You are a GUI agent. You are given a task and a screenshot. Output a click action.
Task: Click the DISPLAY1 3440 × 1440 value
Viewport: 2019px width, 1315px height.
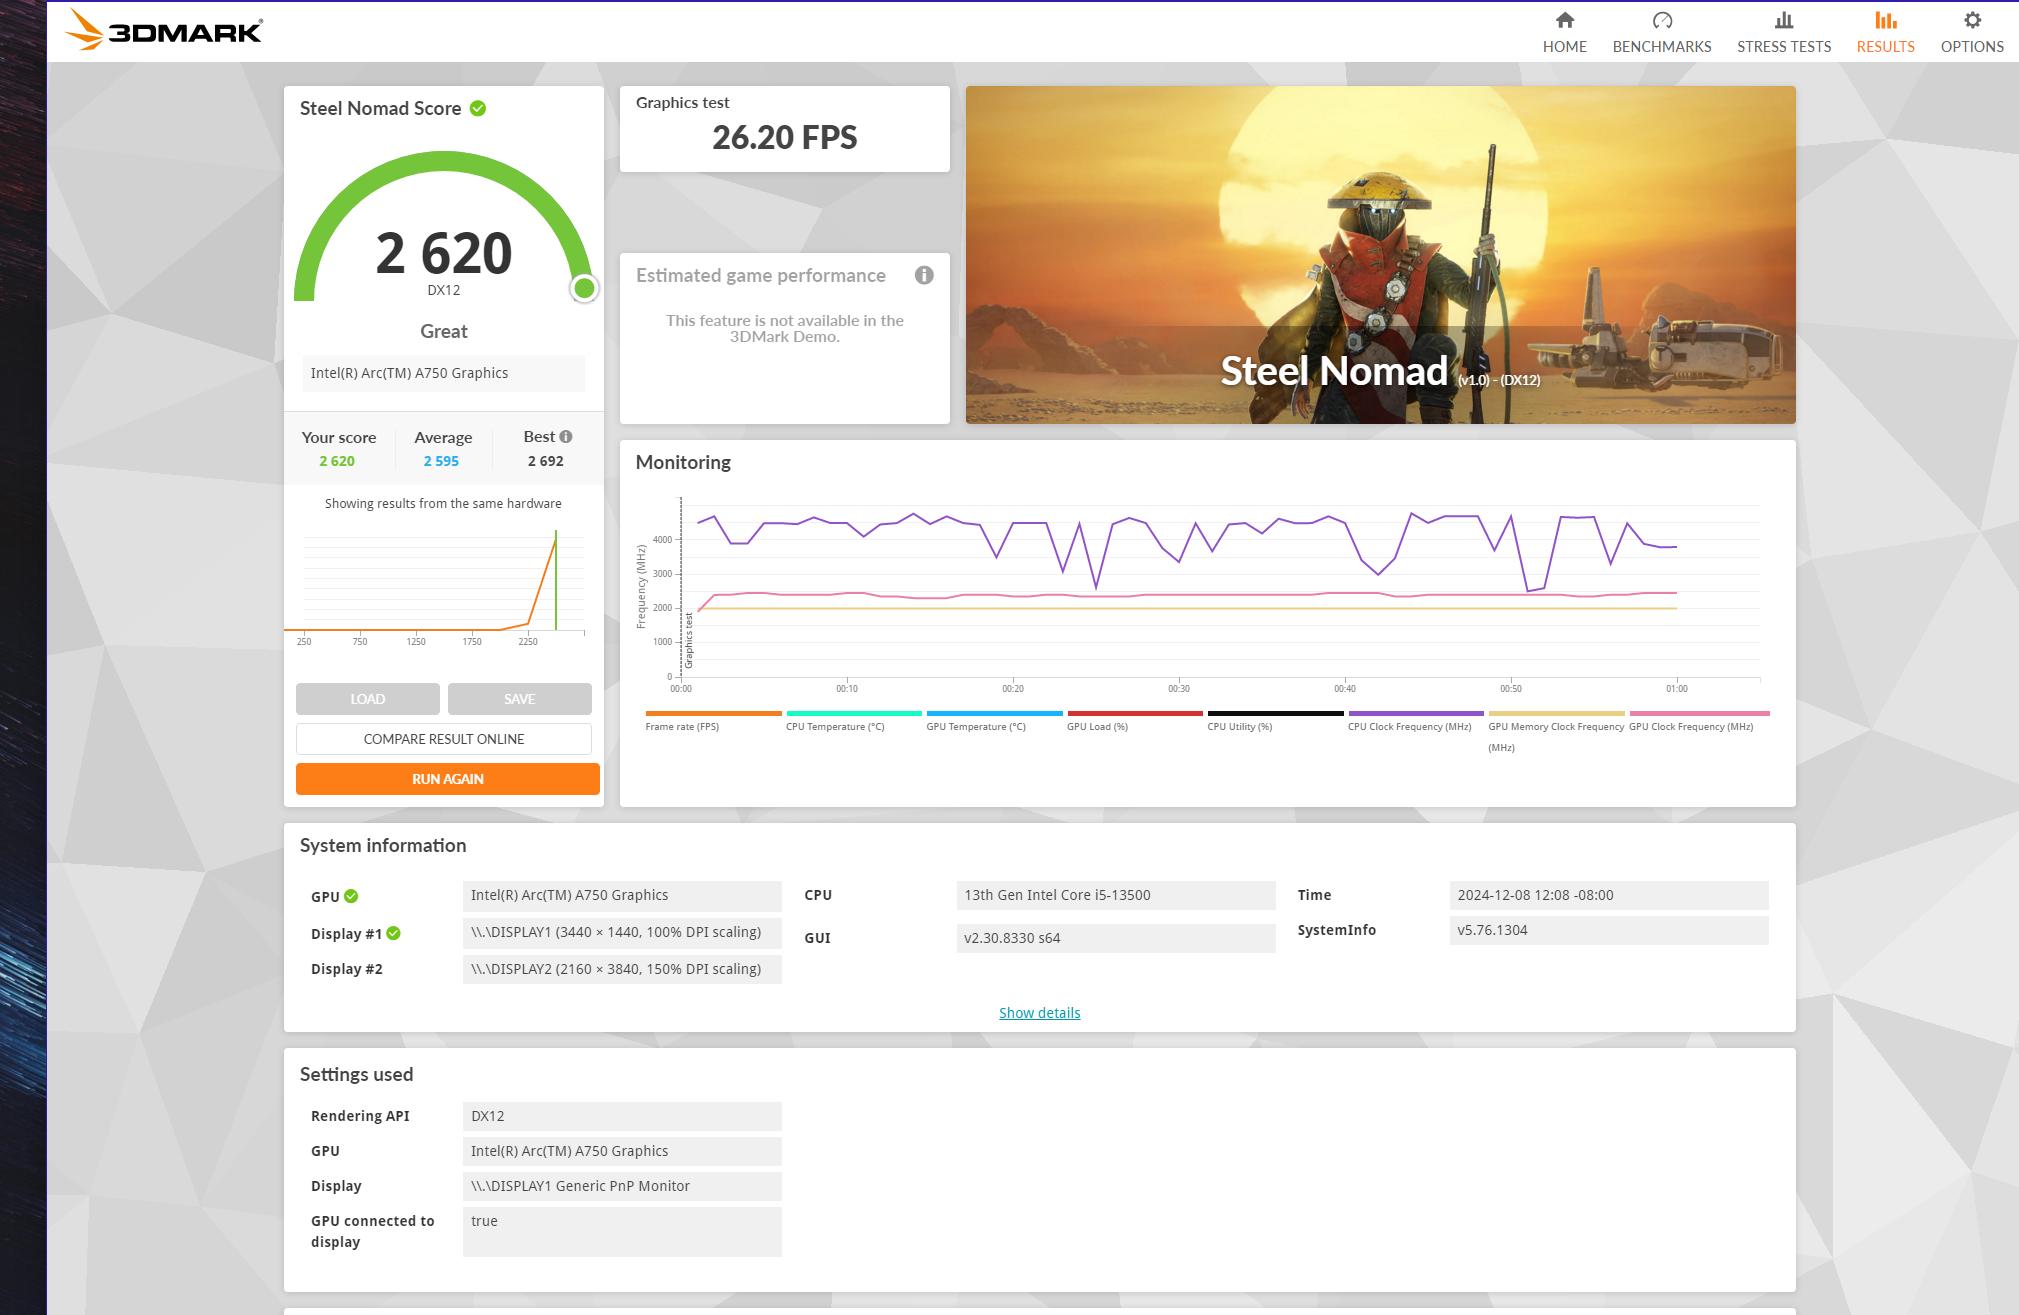click(x=622, y=933)
